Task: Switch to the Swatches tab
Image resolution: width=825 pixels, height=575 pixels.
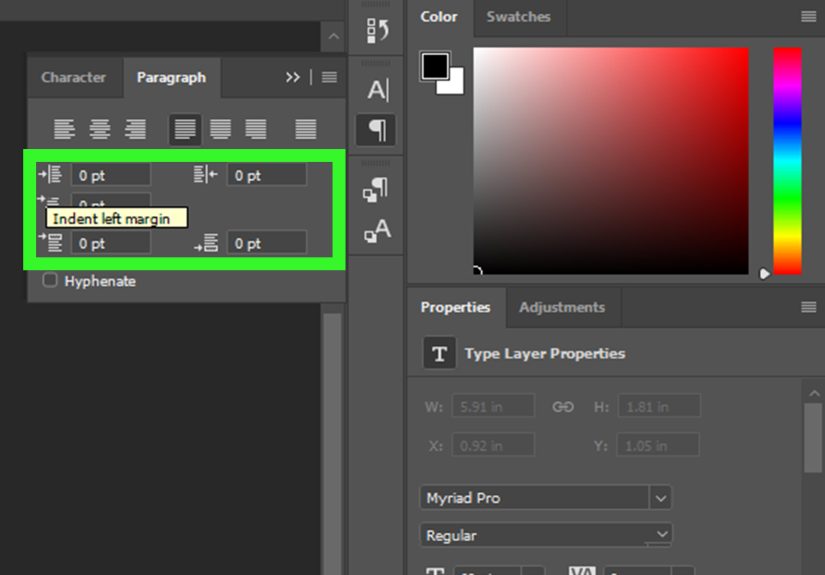Action: point(519,17)
